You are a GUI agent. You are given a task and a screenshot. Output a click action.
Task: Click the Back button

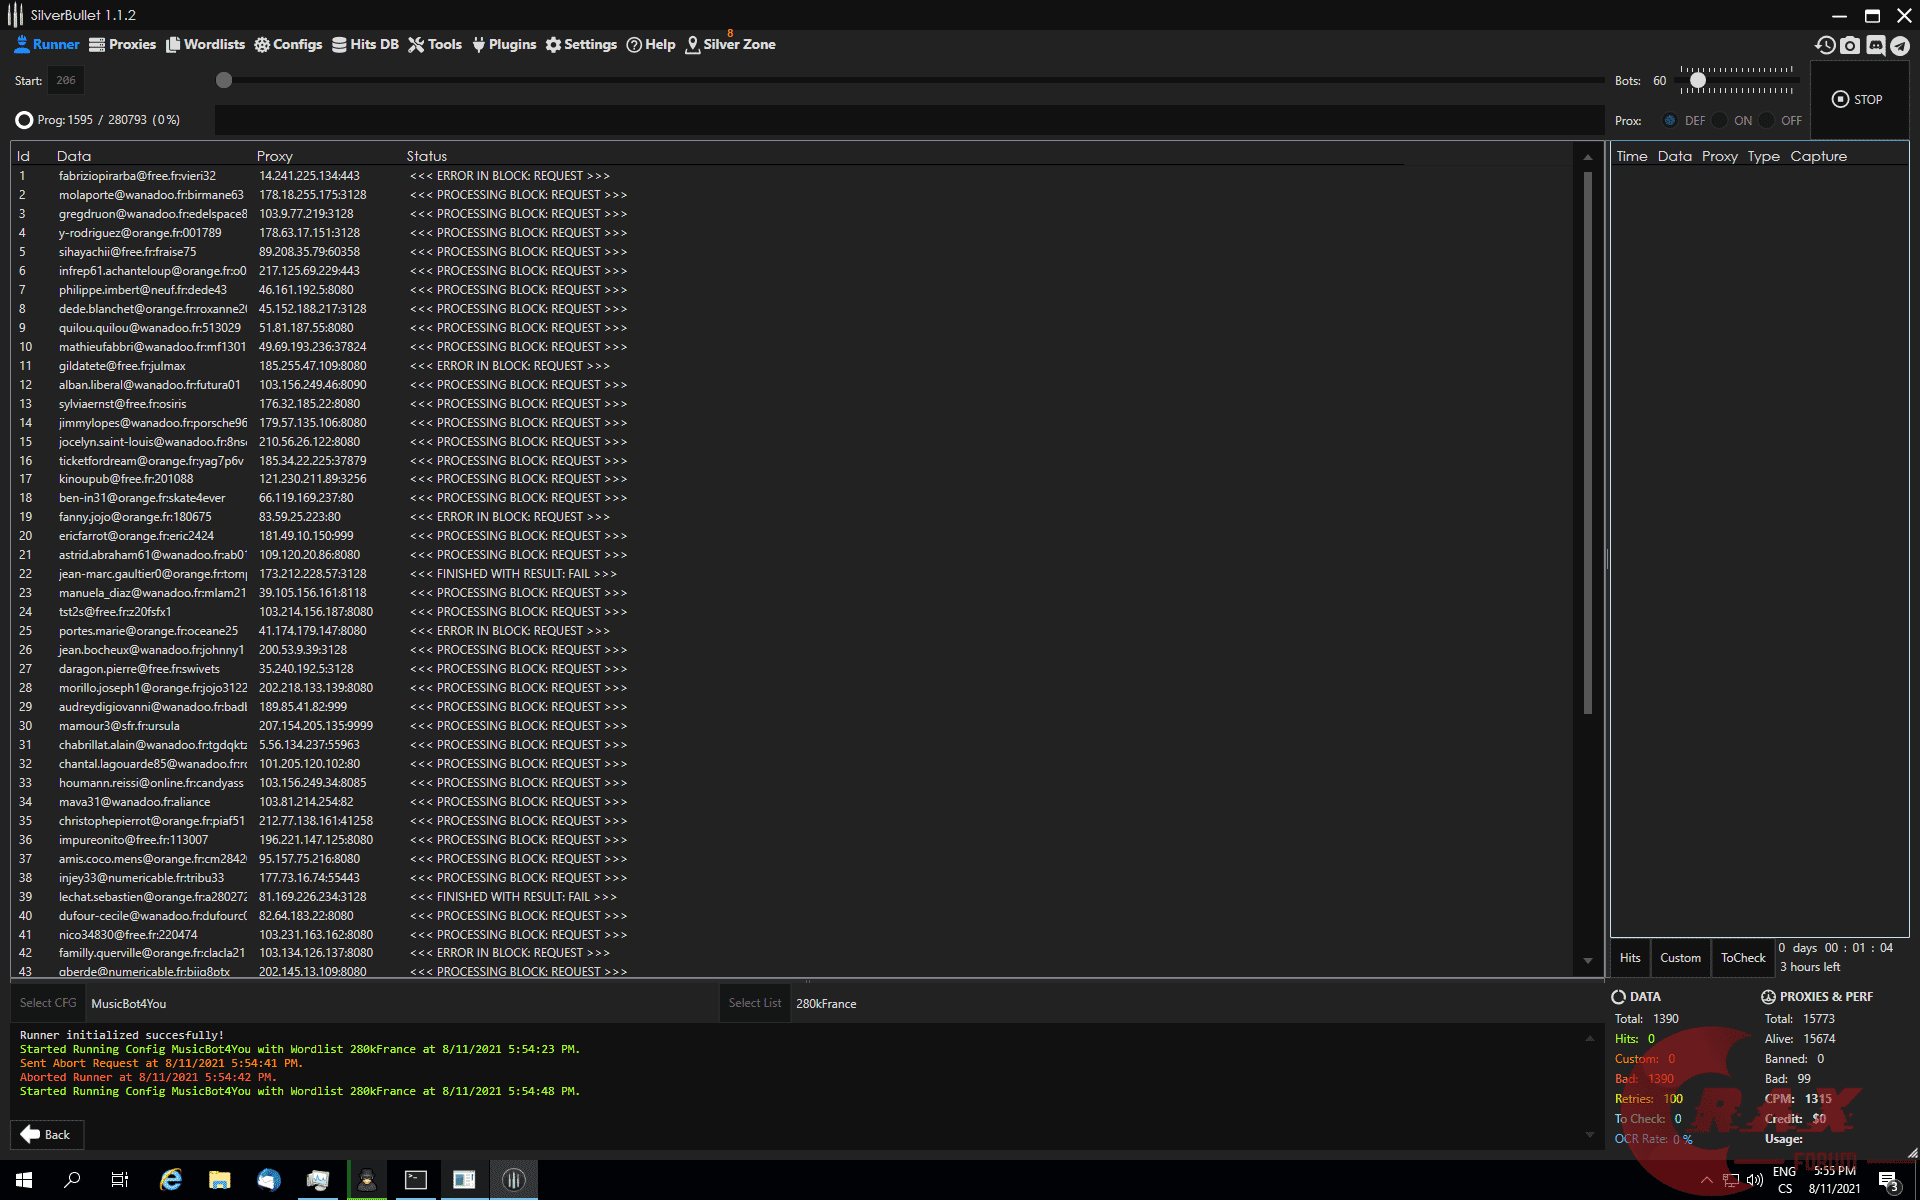click(x=47, y=1135)
